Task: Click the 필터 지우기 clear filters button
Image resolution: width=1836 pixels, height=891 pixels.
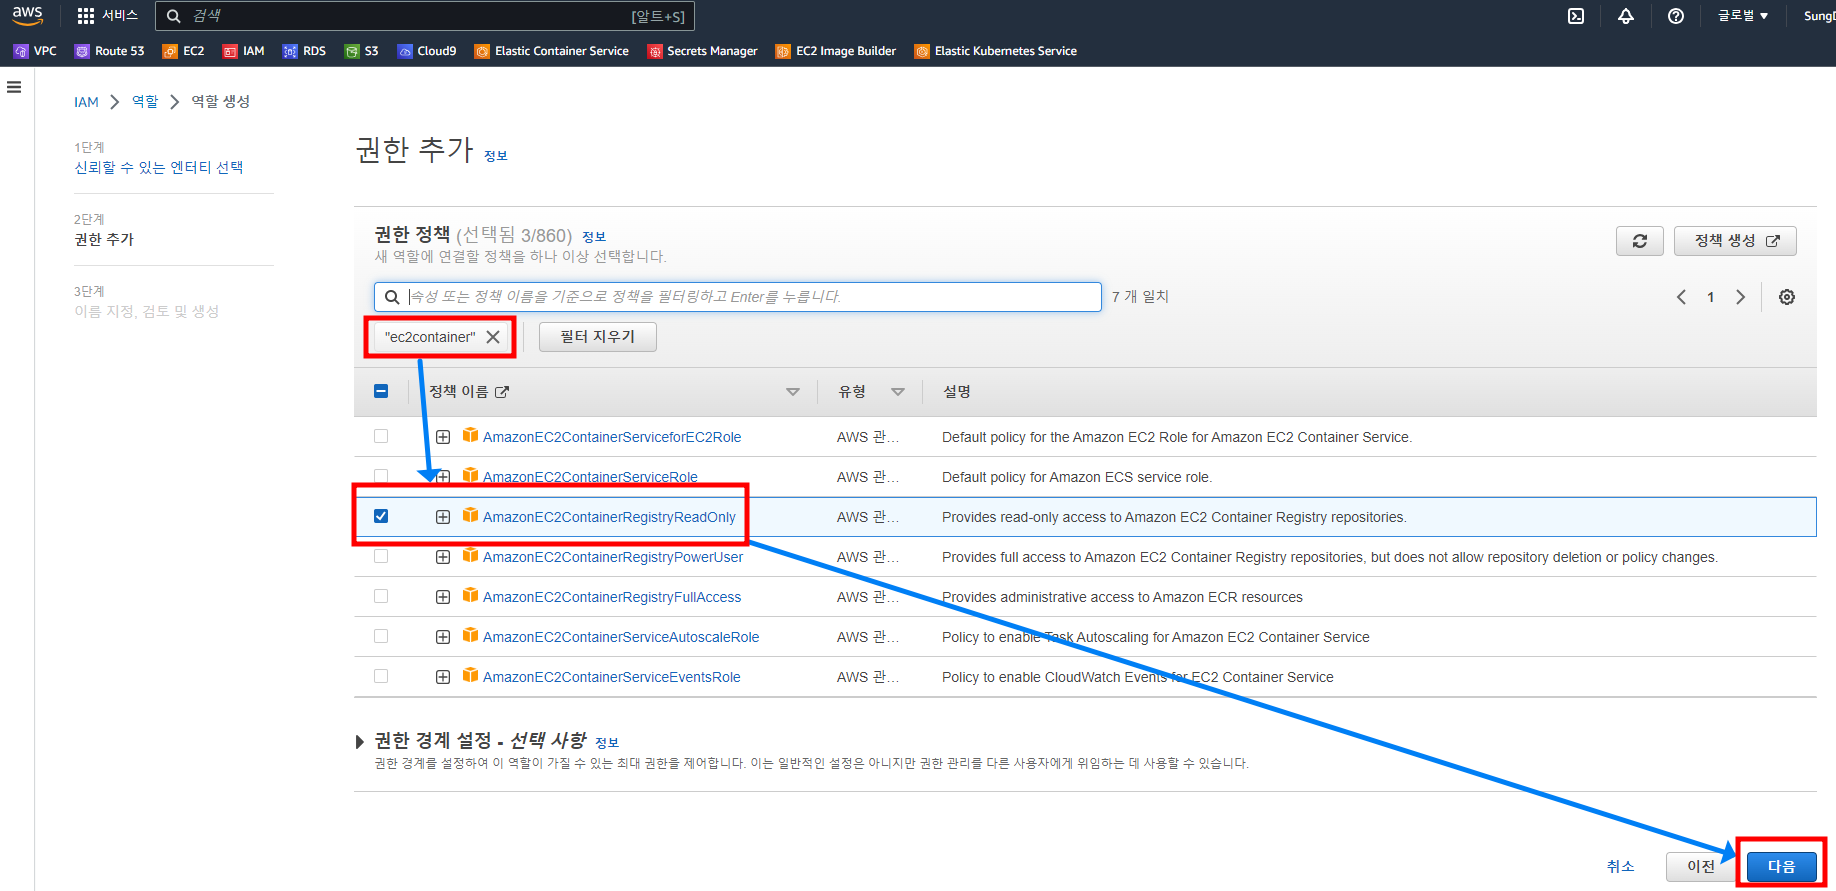Action: coord(598,337)
